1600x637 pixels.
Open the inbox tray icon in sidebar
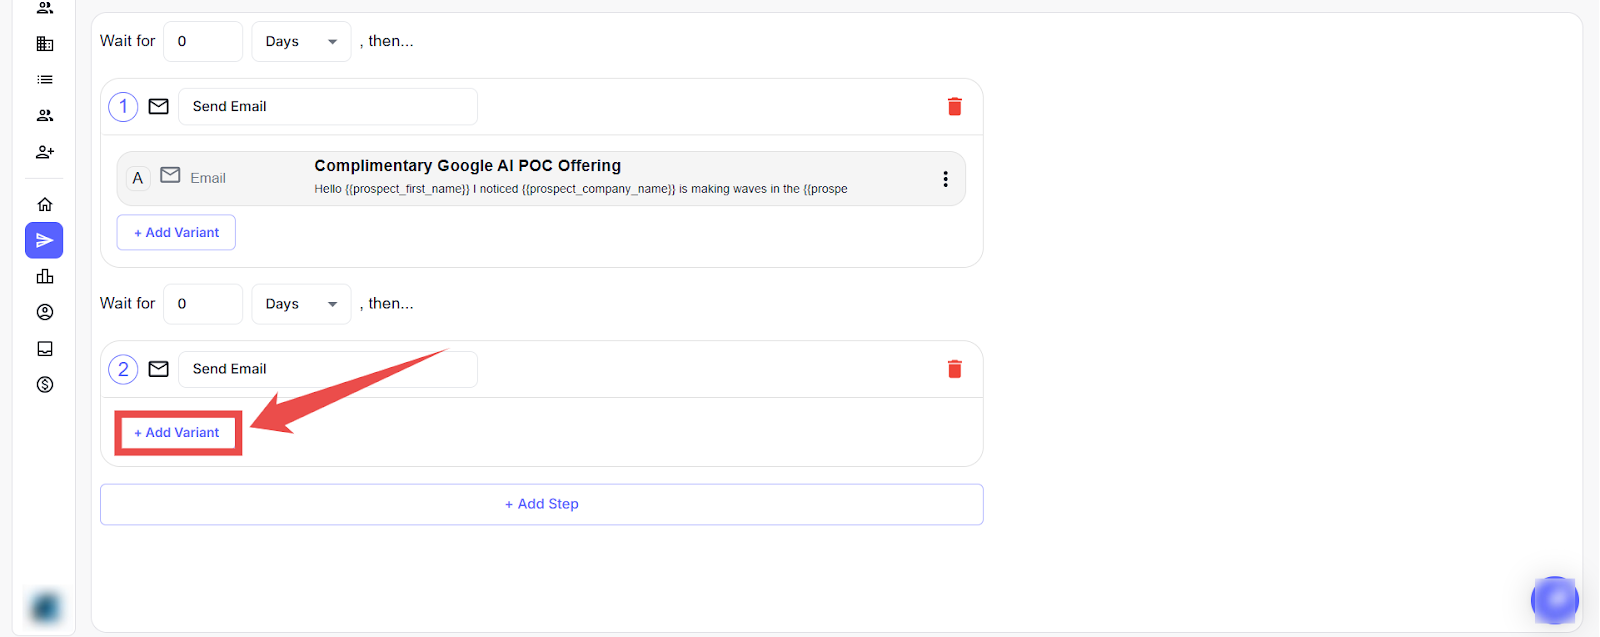pos(45,349)
